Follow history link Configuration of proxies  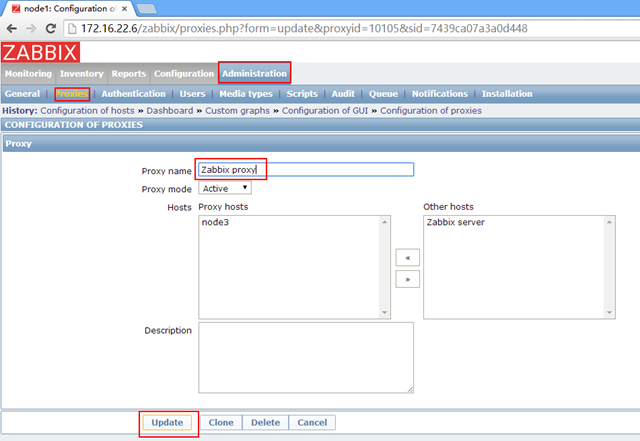click(431, 111)
